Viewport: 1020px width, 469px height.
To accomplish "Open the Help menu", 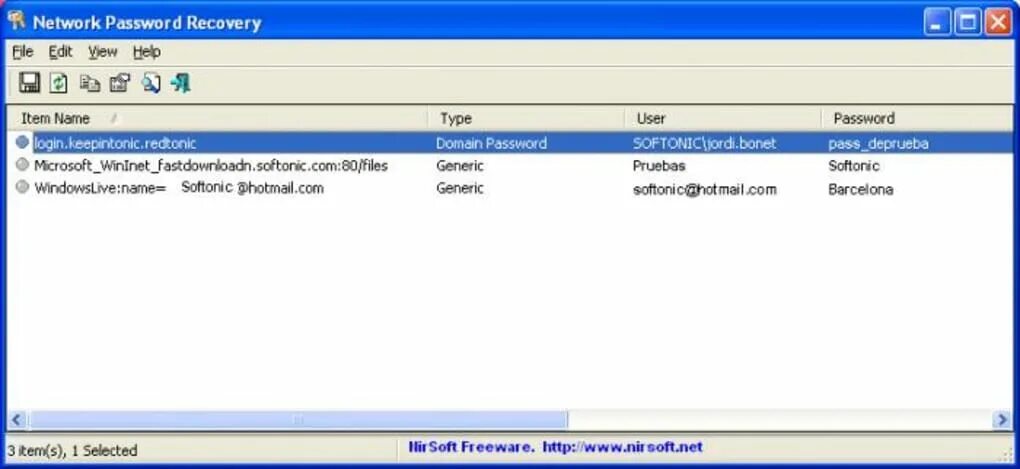I will click(146, 52).
